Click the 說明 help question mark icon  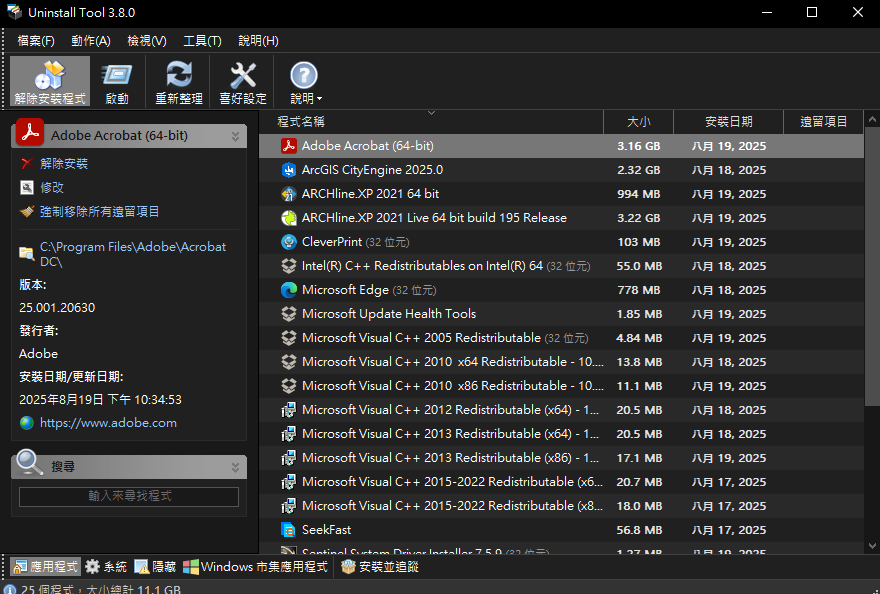tap(303, 75)
